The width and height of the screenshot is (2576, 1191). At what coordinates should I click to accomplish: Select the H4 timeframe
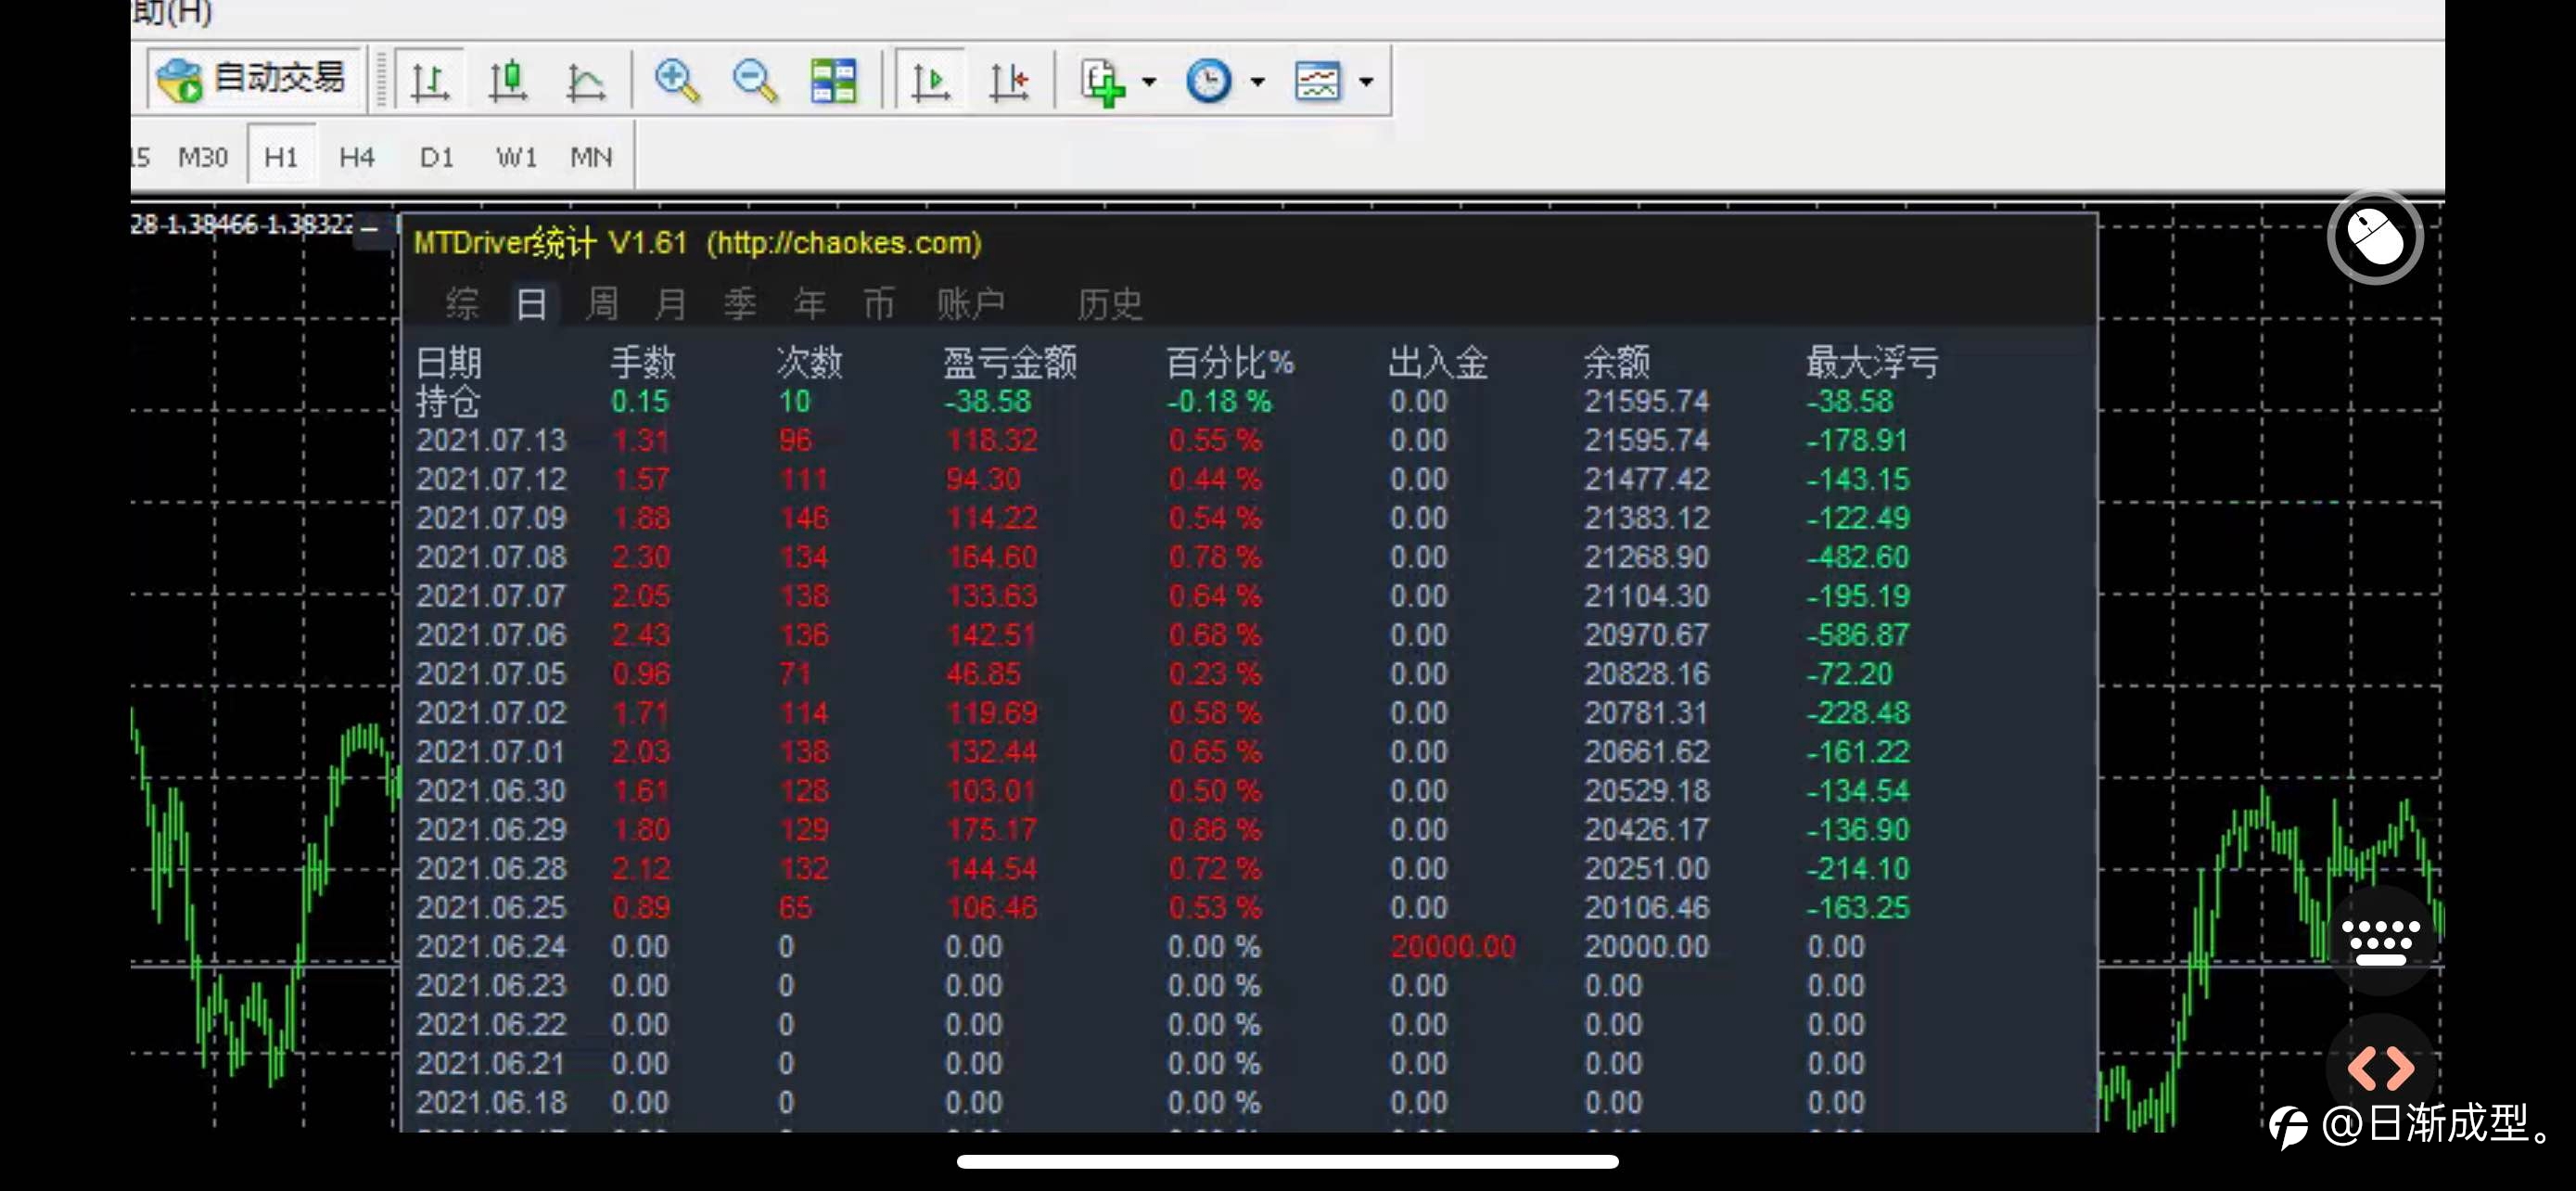click(x=357, y=157)
